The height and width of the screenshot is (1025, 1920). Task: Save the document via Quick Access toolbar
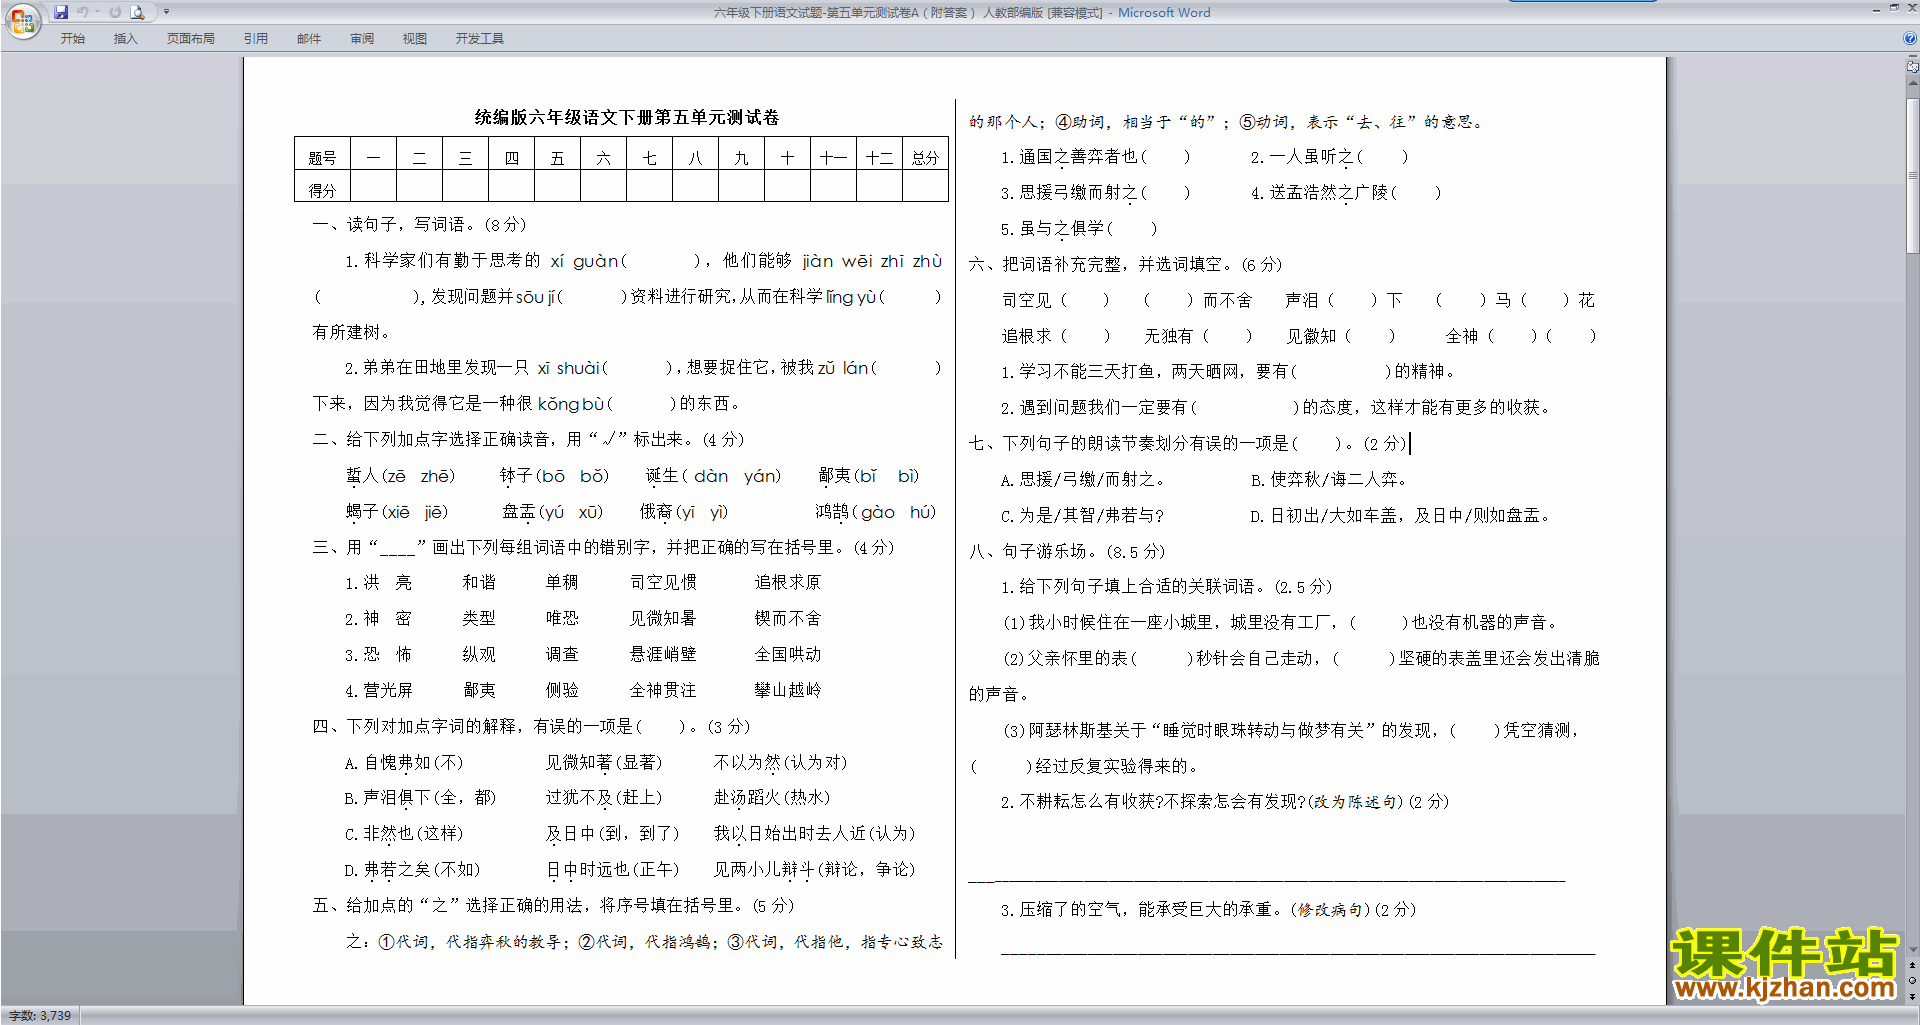click(61, 12)
